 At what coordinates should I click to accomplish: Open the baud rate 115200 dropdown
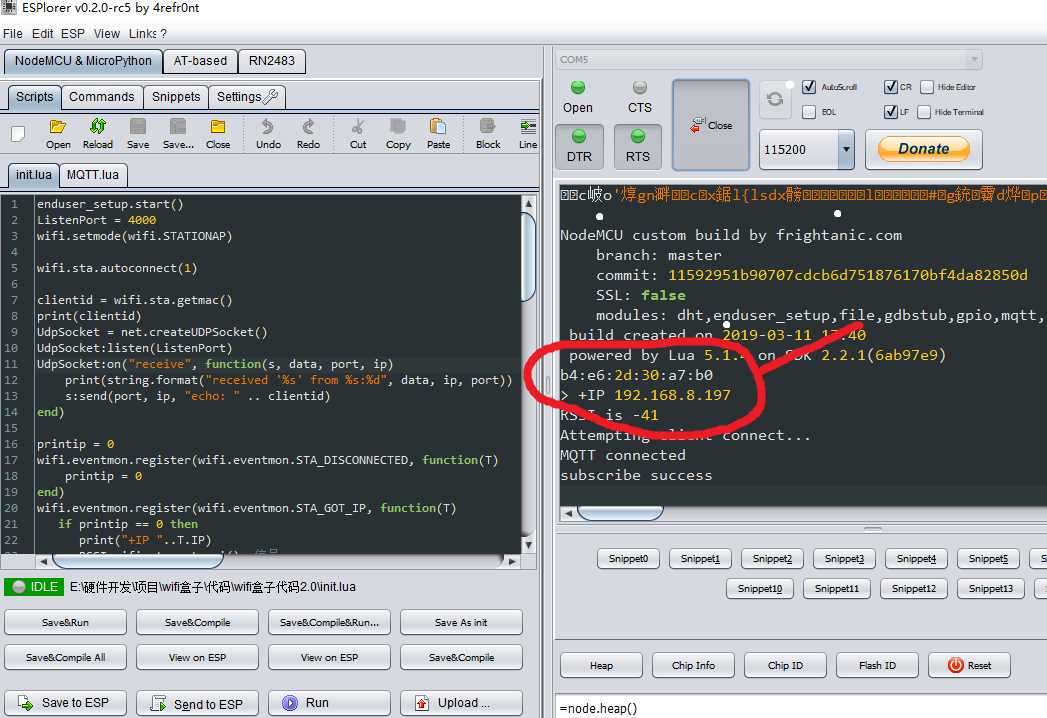click(846, 149)
